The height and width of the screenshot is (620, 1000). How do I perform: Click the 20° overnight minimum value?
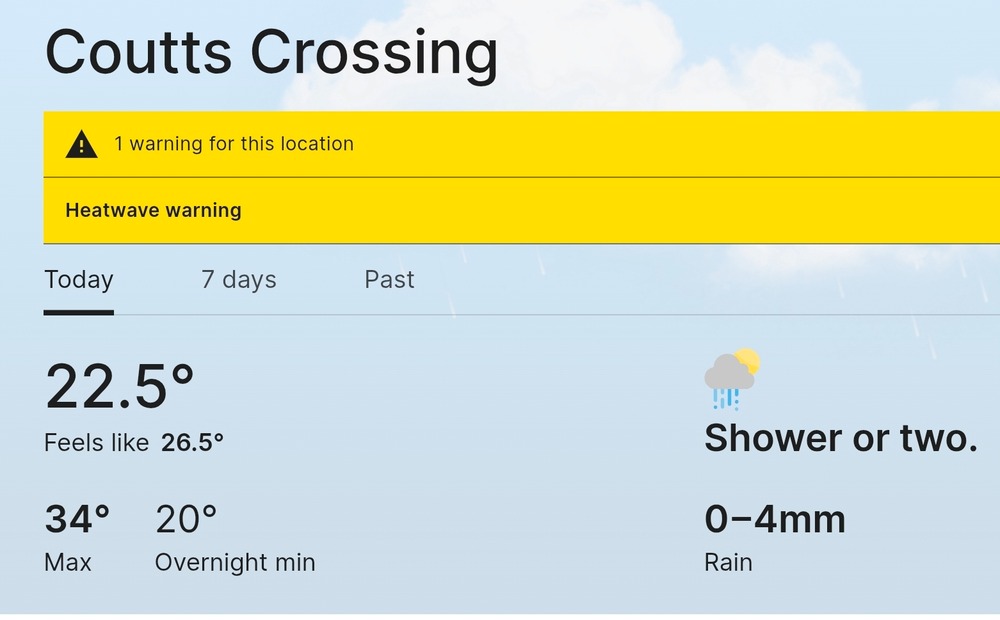(186, 520)
